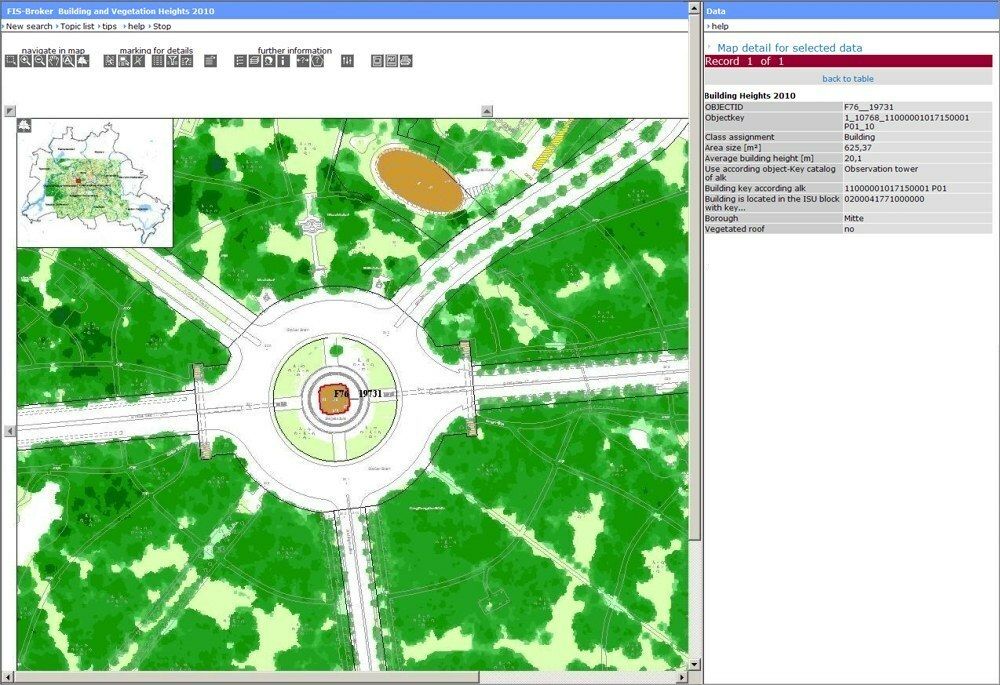Viewport: 1000px width, 685px height.
Task: Click the save map view icon
Action: point(377,61)
